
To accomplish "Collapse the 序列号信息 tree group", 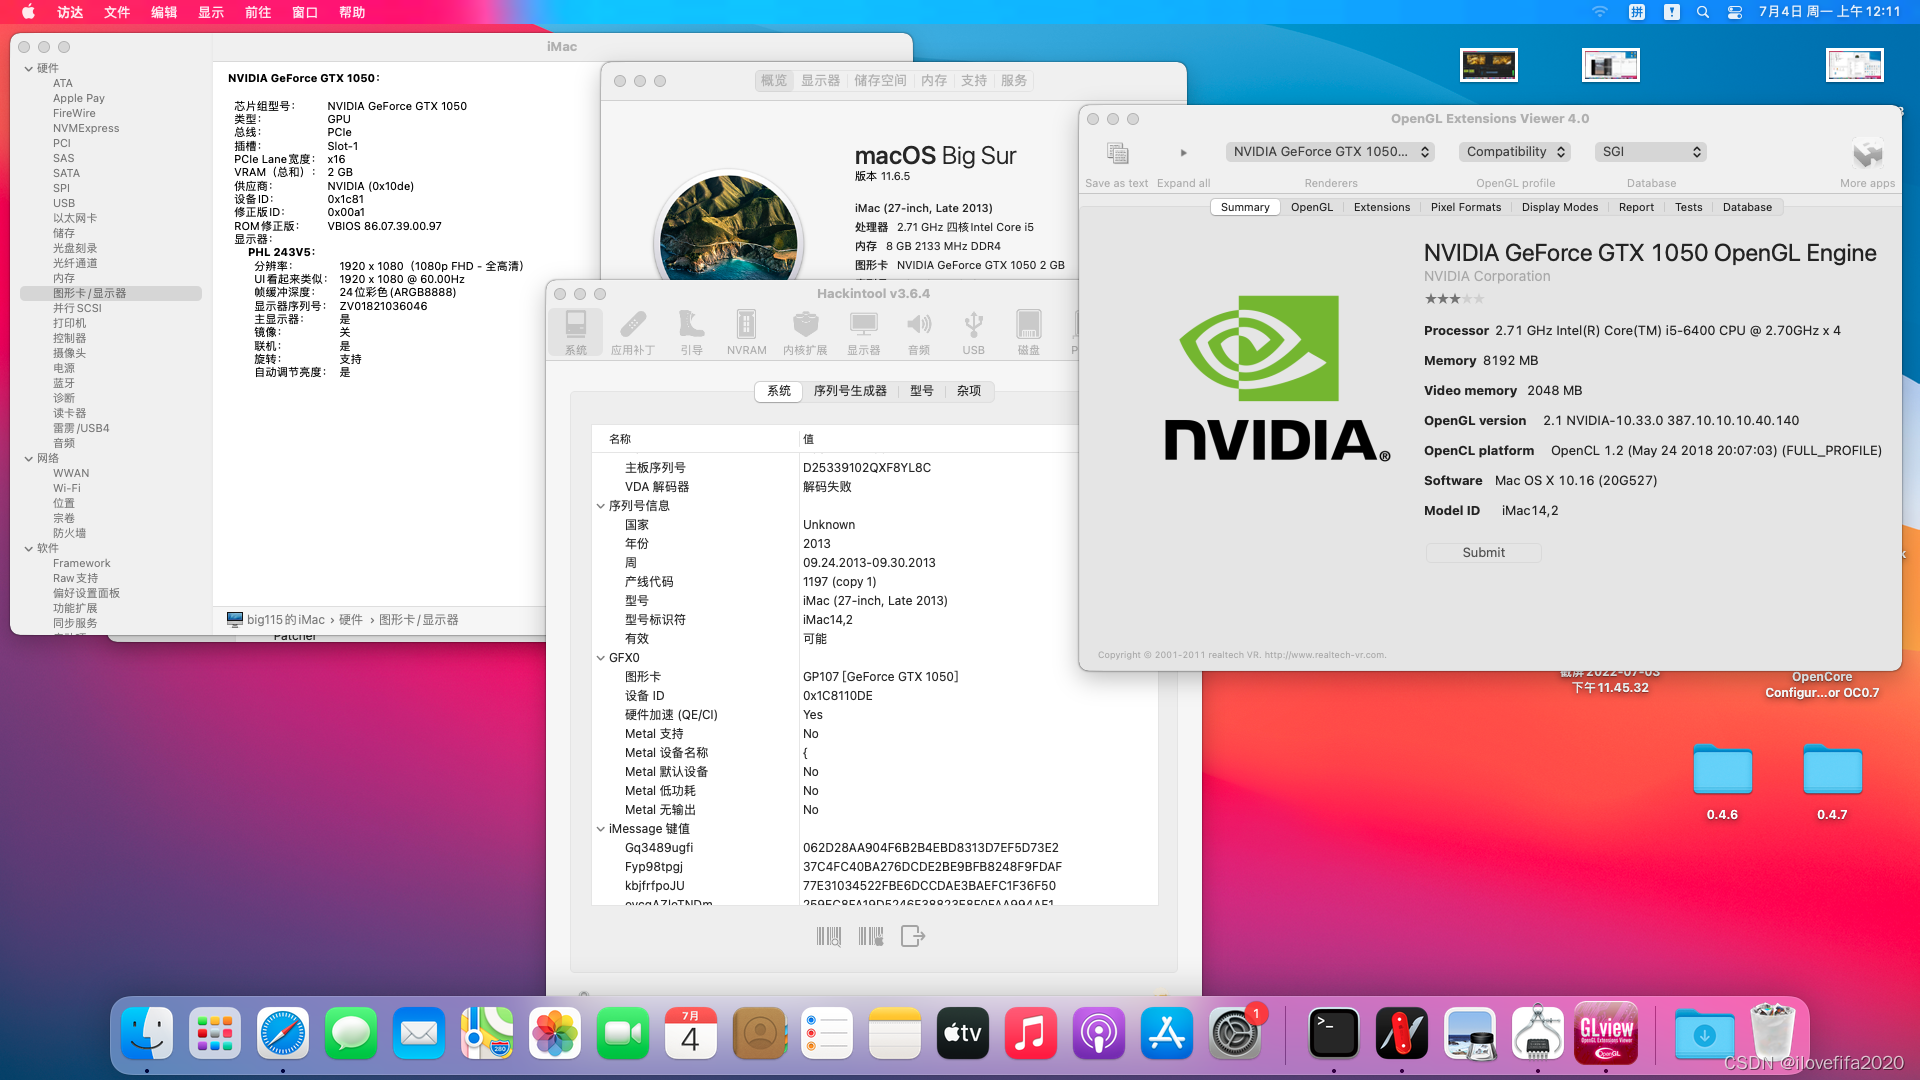I will (x=601, y=506).
